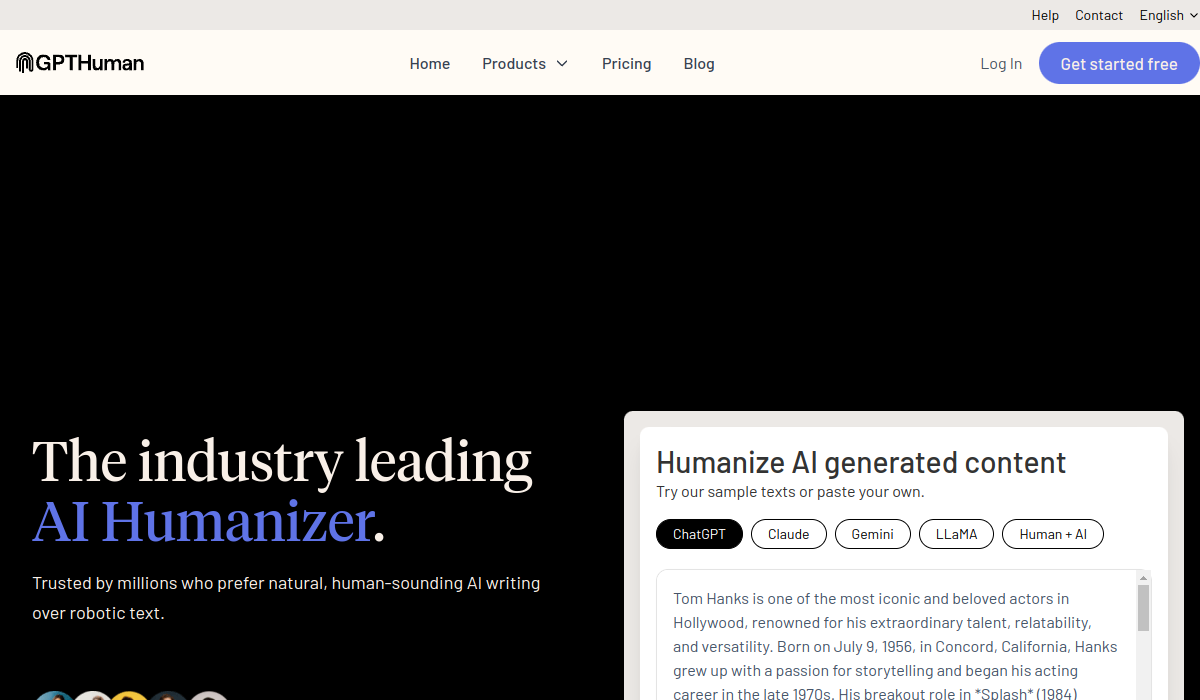Select the Claude sample text tab
The image size is (1200, 700).
tap(789, 534)
